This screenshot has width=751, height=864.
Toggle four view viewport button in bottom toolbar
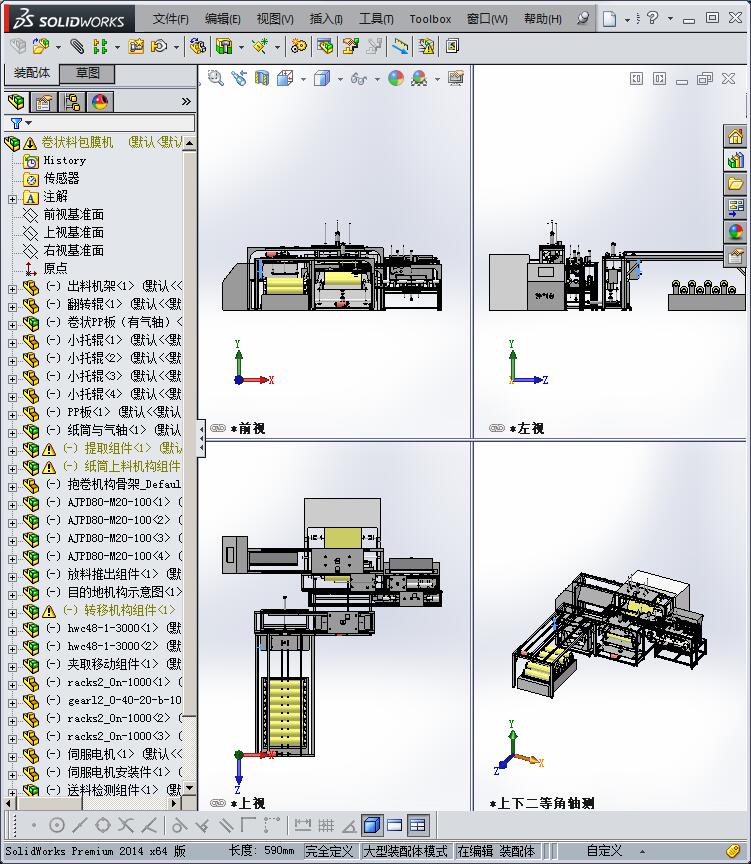click(418, 825)
